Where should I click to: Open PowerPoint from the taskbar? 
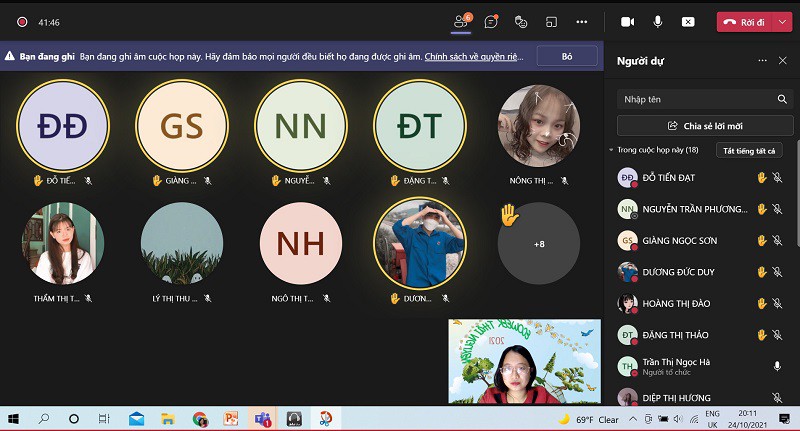click(231, 419)
